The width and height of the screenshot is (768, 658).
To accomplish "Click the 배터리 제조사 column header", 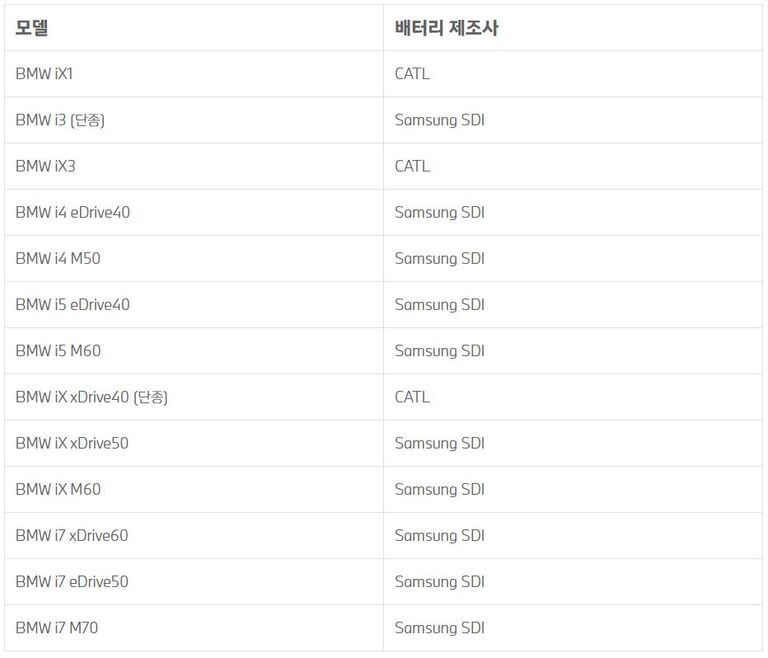I will 446,28.
